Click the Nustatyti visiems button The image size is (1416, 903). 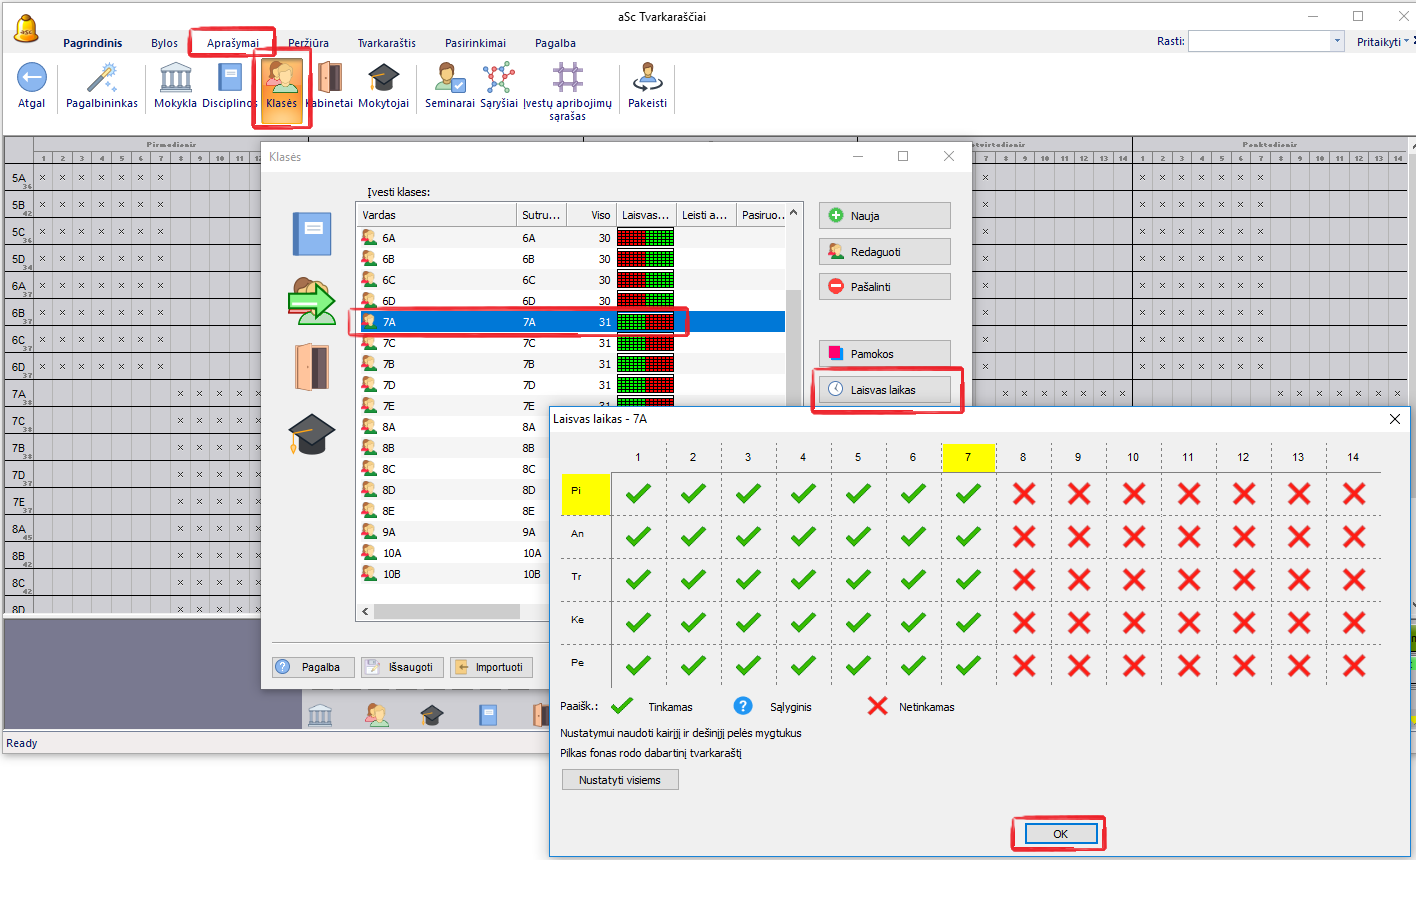[620, 780]
